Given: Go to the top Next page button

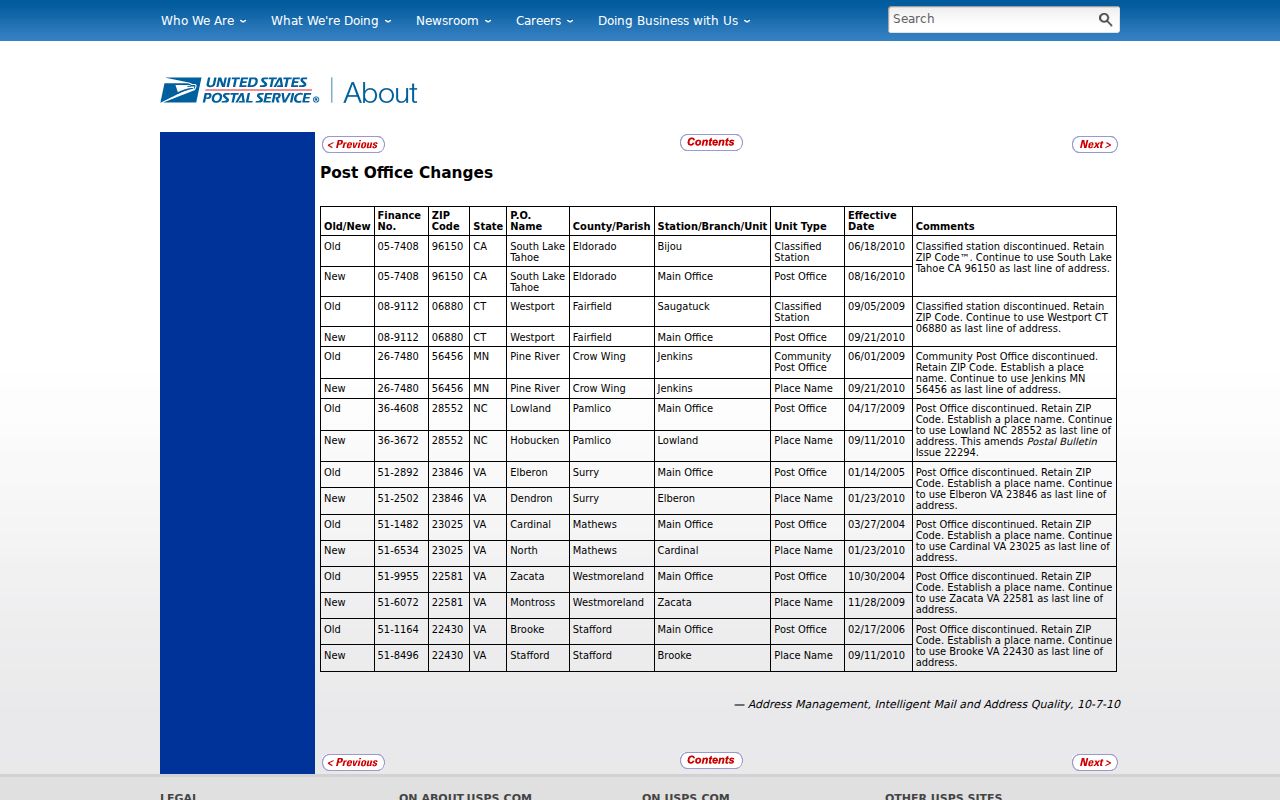Looking at the screenshot, I should (1095, 145).
